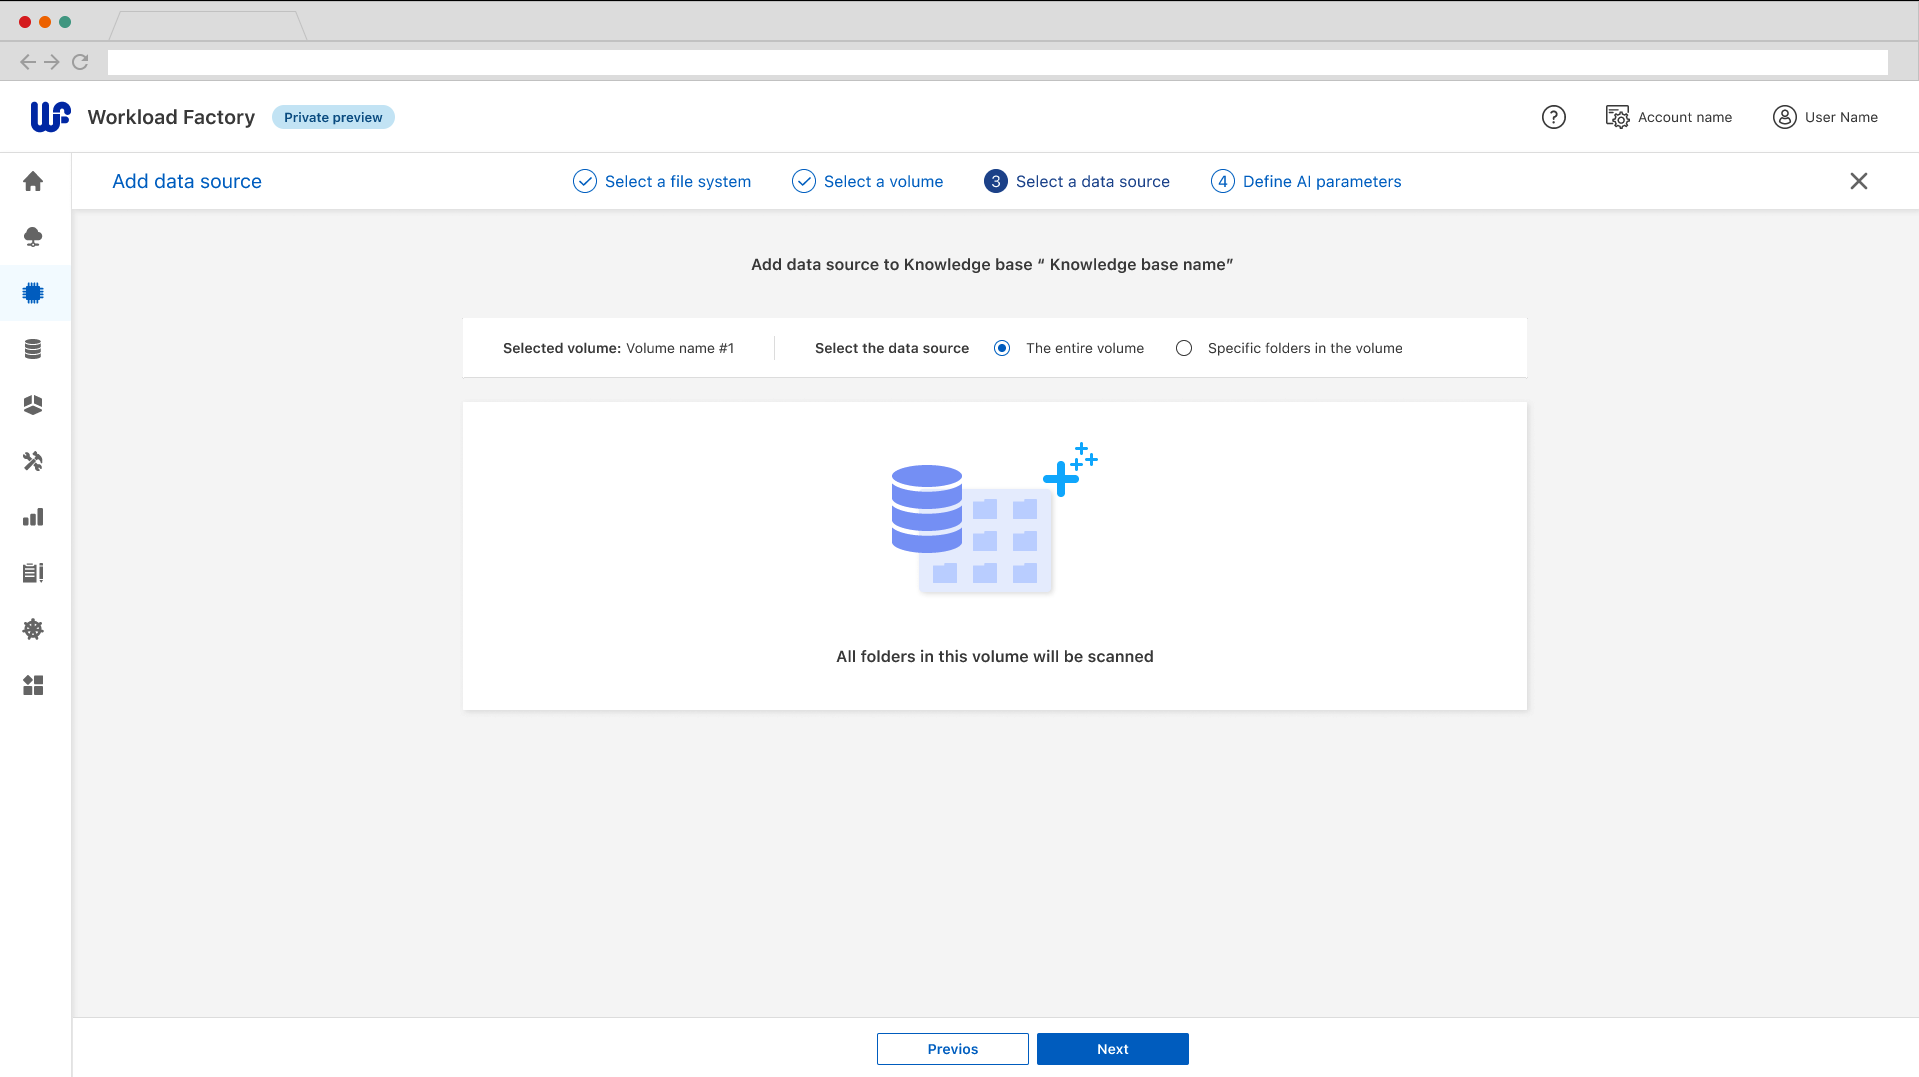
Task: Close the Add data source wizard
Action: pyautogui.click(x=1858, y=181)
